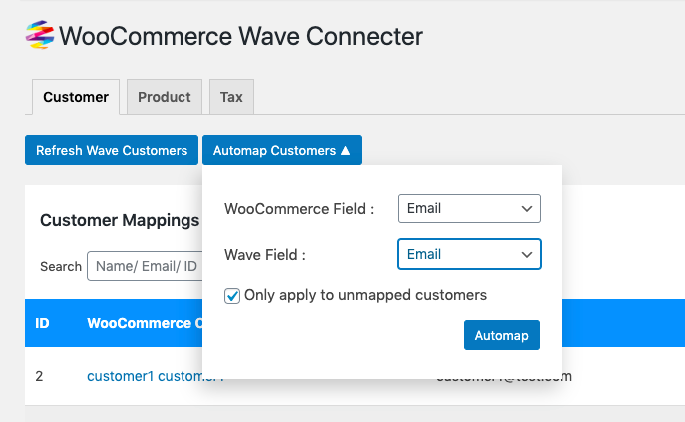Focus the Name/Email/ID search field
Viewport: 685px width, 422px height.
145,266
